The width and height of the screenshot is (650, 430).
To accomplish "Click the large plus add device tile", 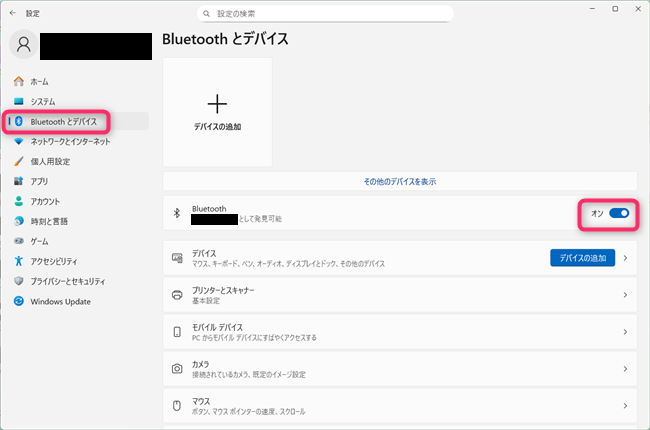I will (217, 111).
